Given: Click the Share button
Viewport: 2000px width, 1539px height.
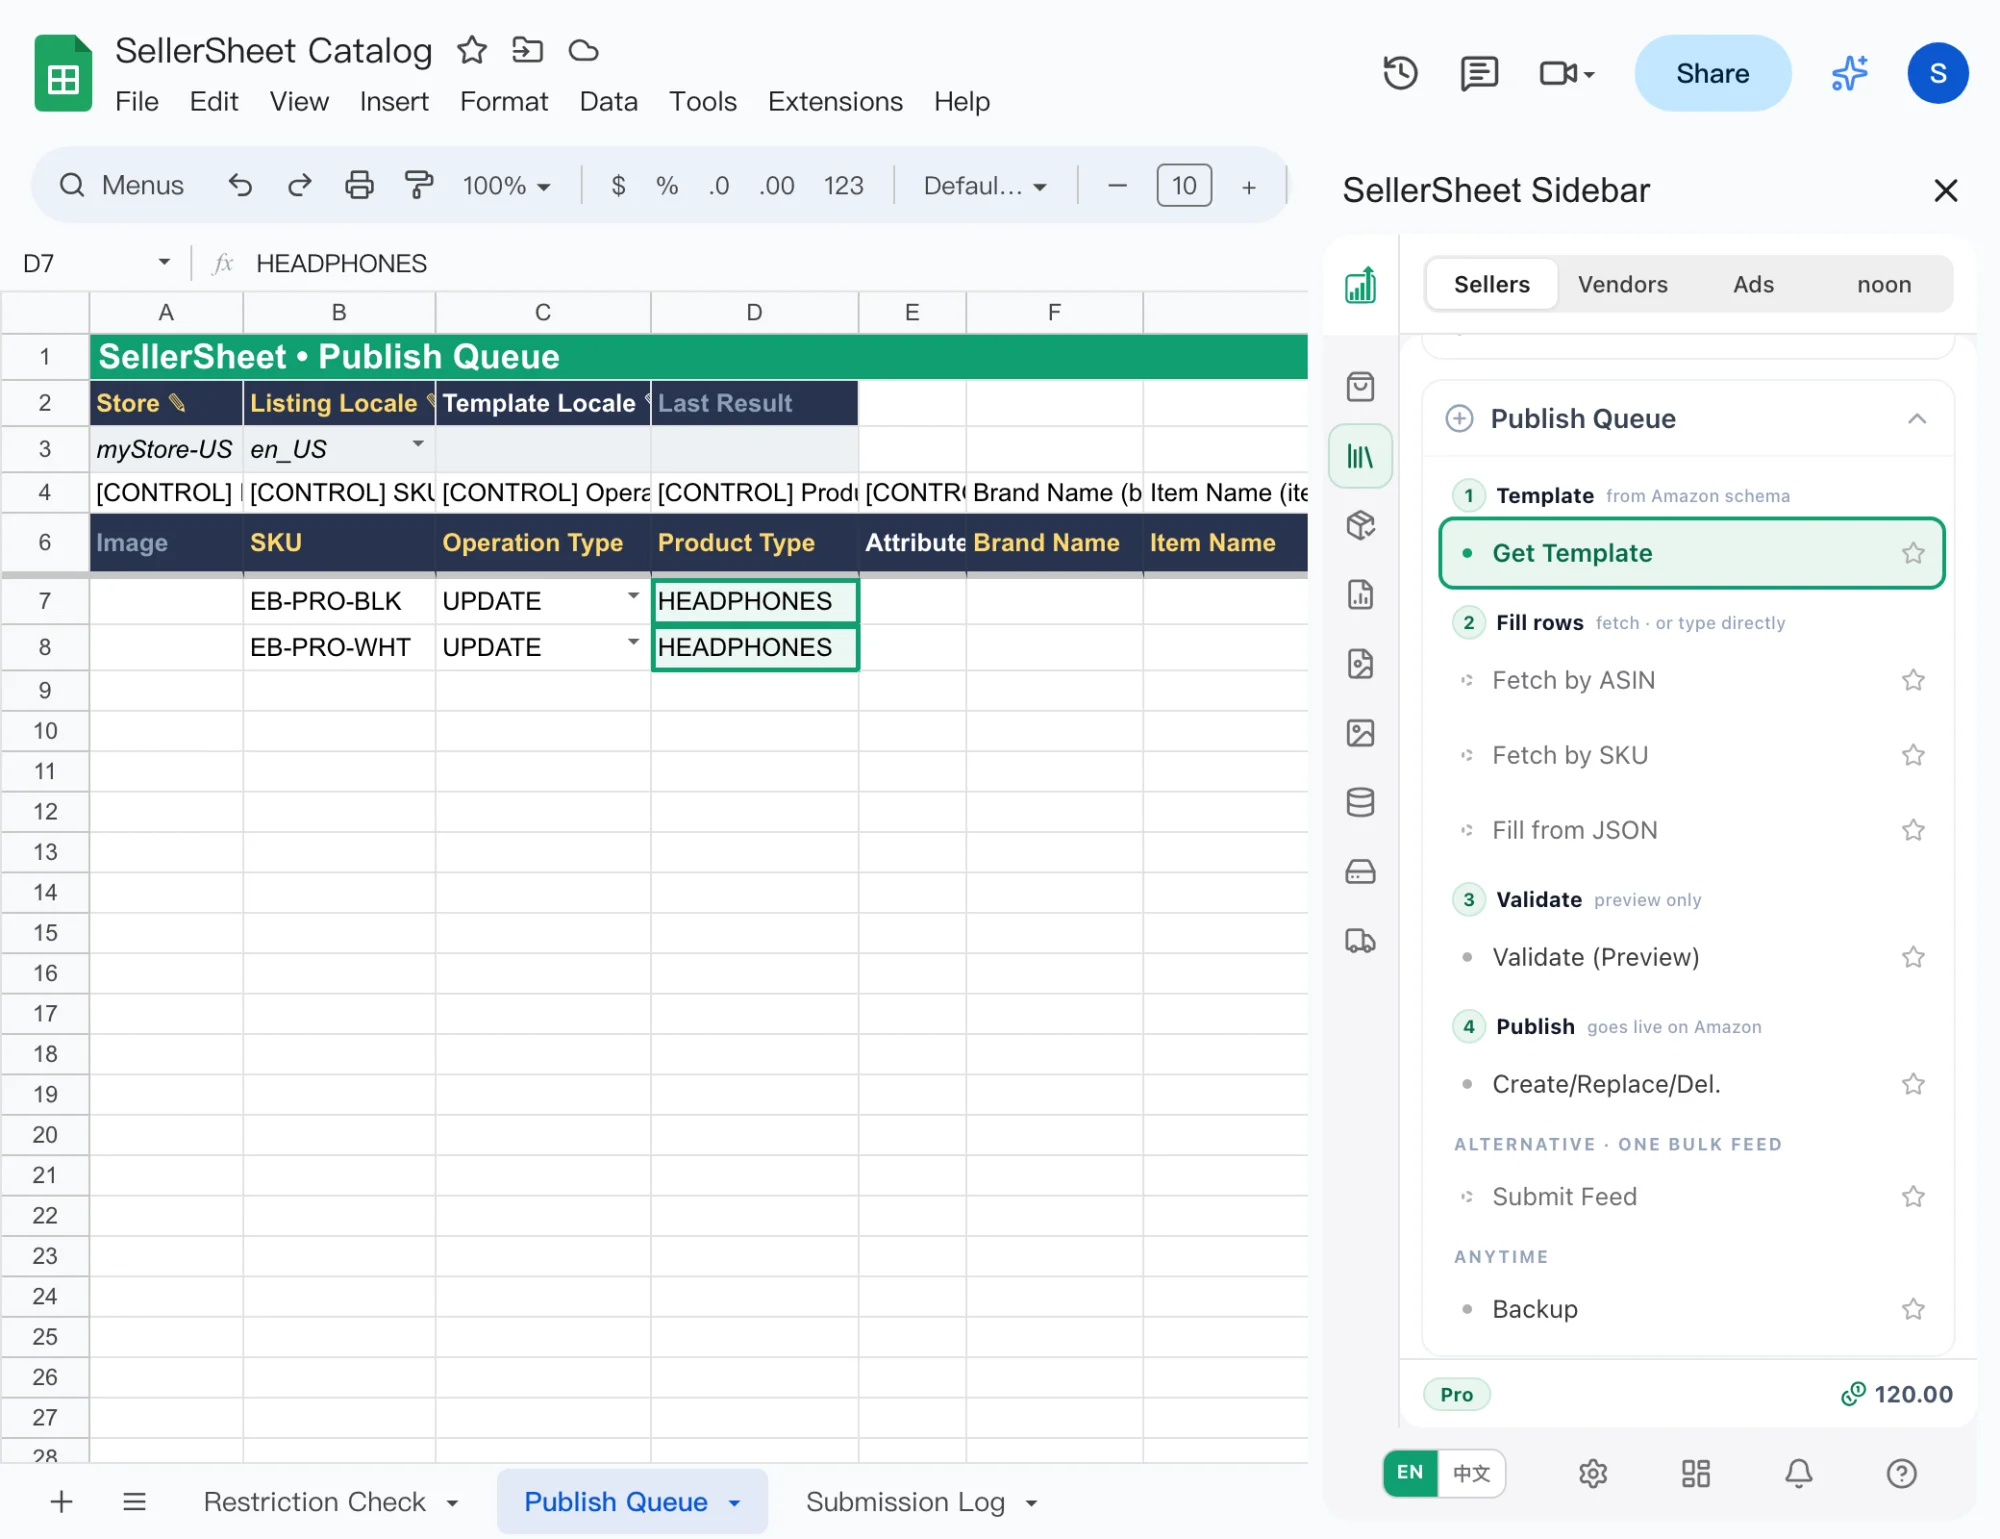Looking at the screenshot, I should (x=1712, y=73).
